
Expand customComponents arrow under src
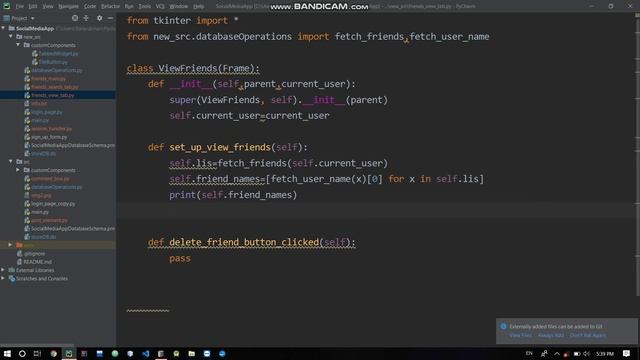pos(18,170)
